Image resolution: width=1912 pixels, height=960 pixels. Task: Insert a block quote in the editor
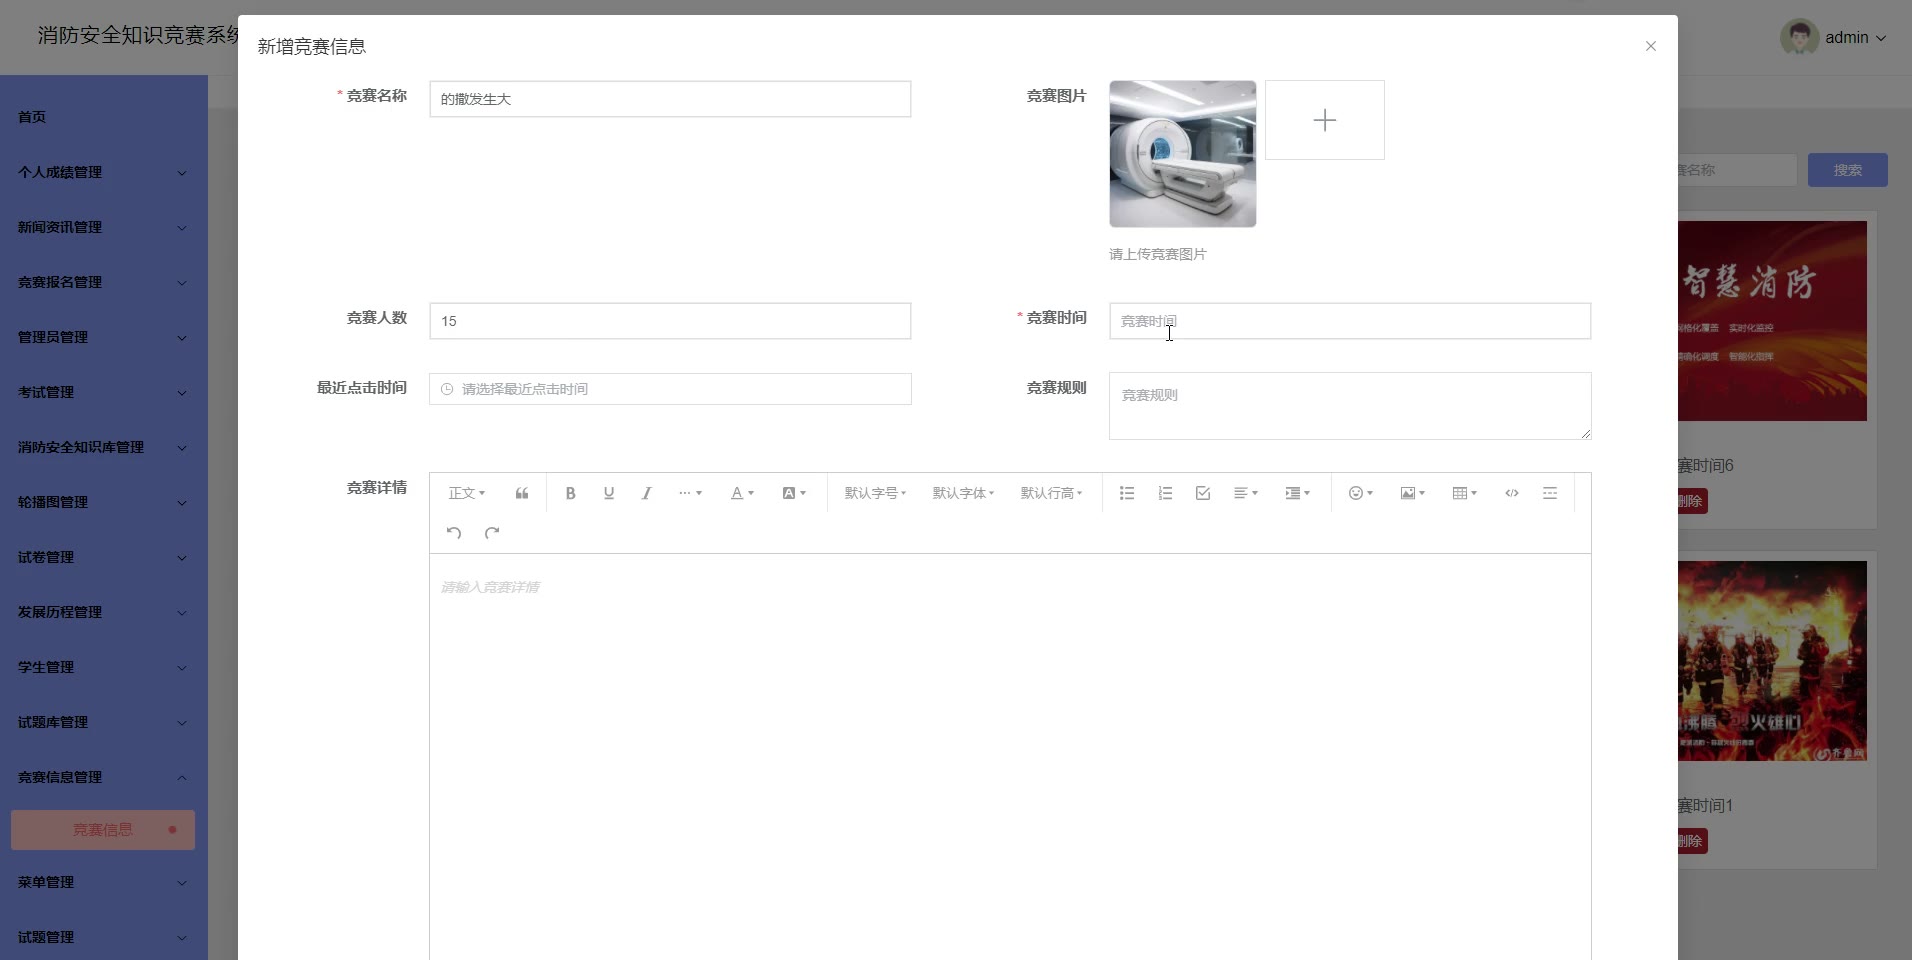(522, 493)
